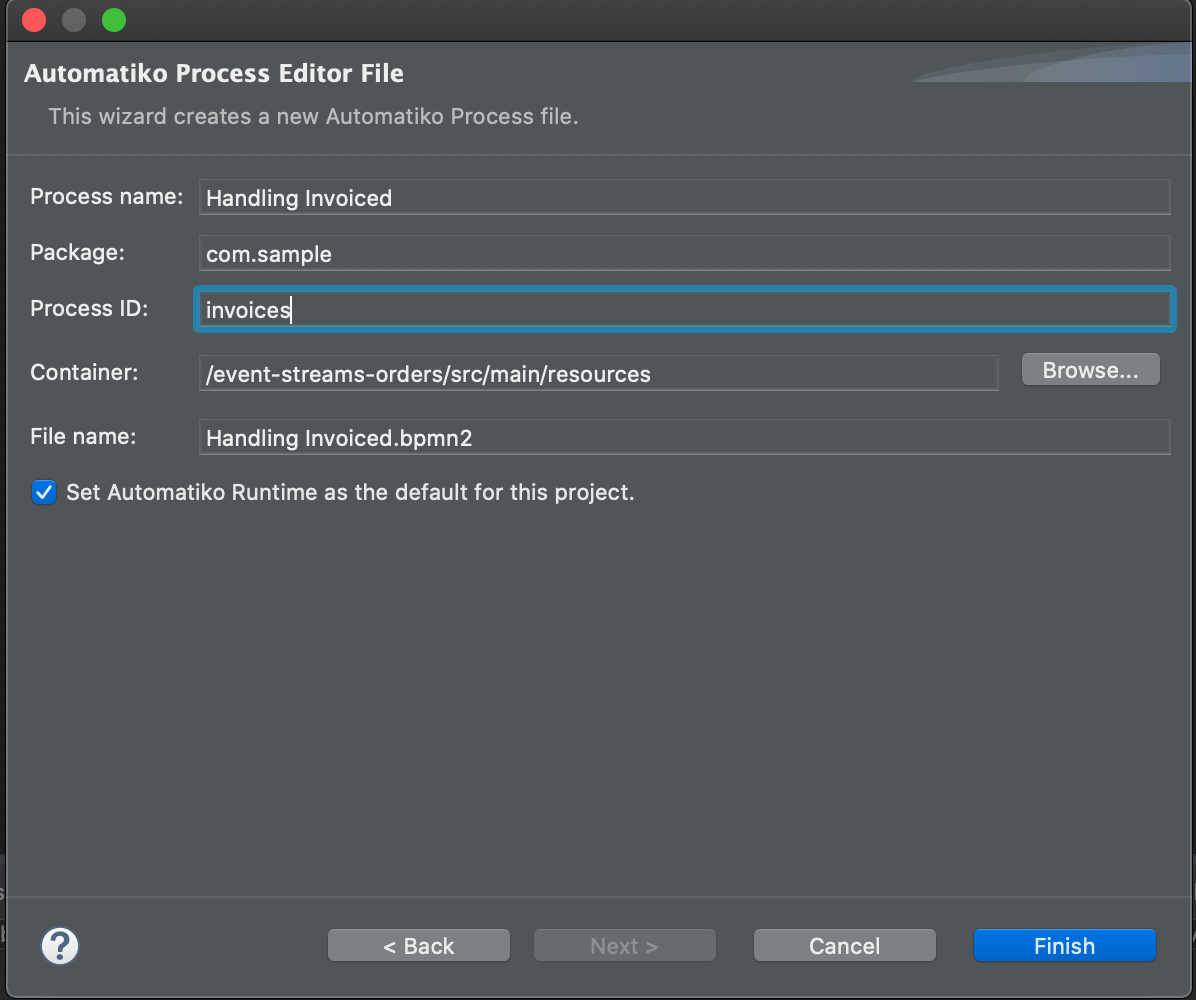
Task: Click the "File name:" label
Action: 83,436
